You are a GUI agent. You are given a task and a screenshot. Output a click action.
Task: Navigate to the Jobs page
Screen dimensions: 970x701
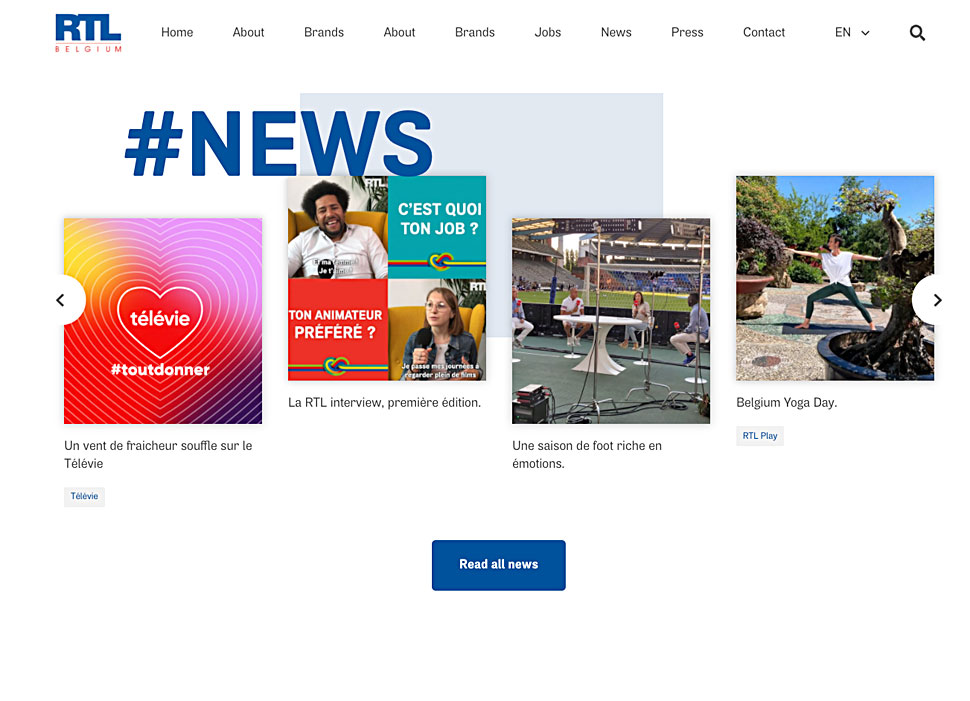(548, 33)
